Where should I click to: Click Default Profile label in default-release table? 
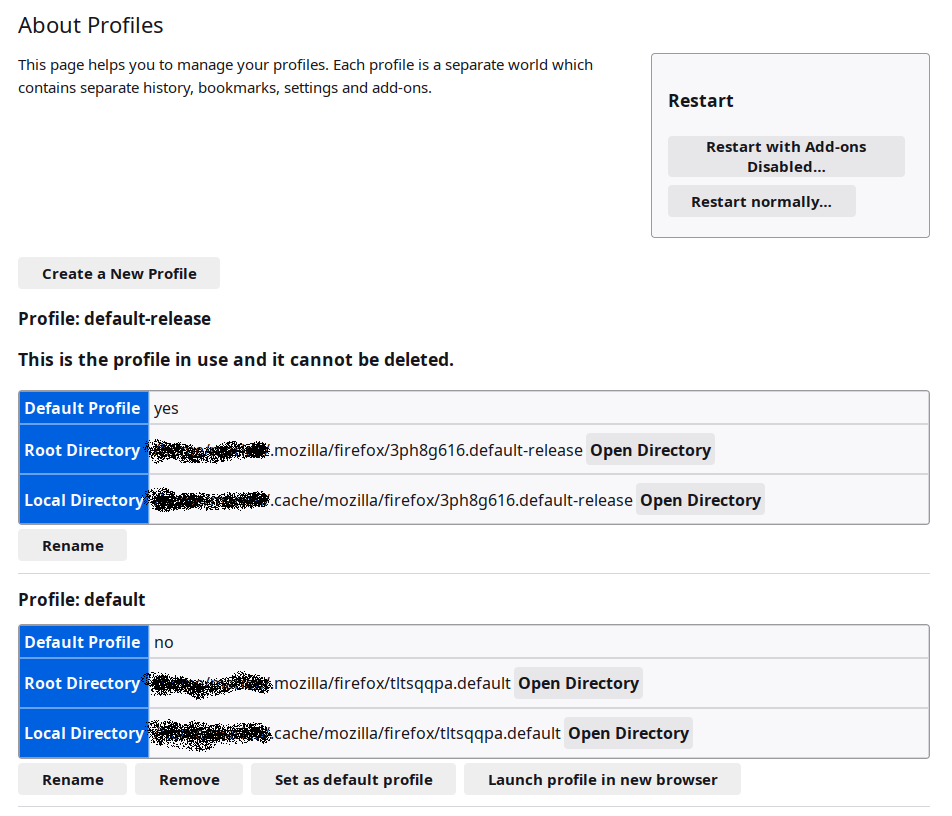pyautogui.click(x=83, y=408)
